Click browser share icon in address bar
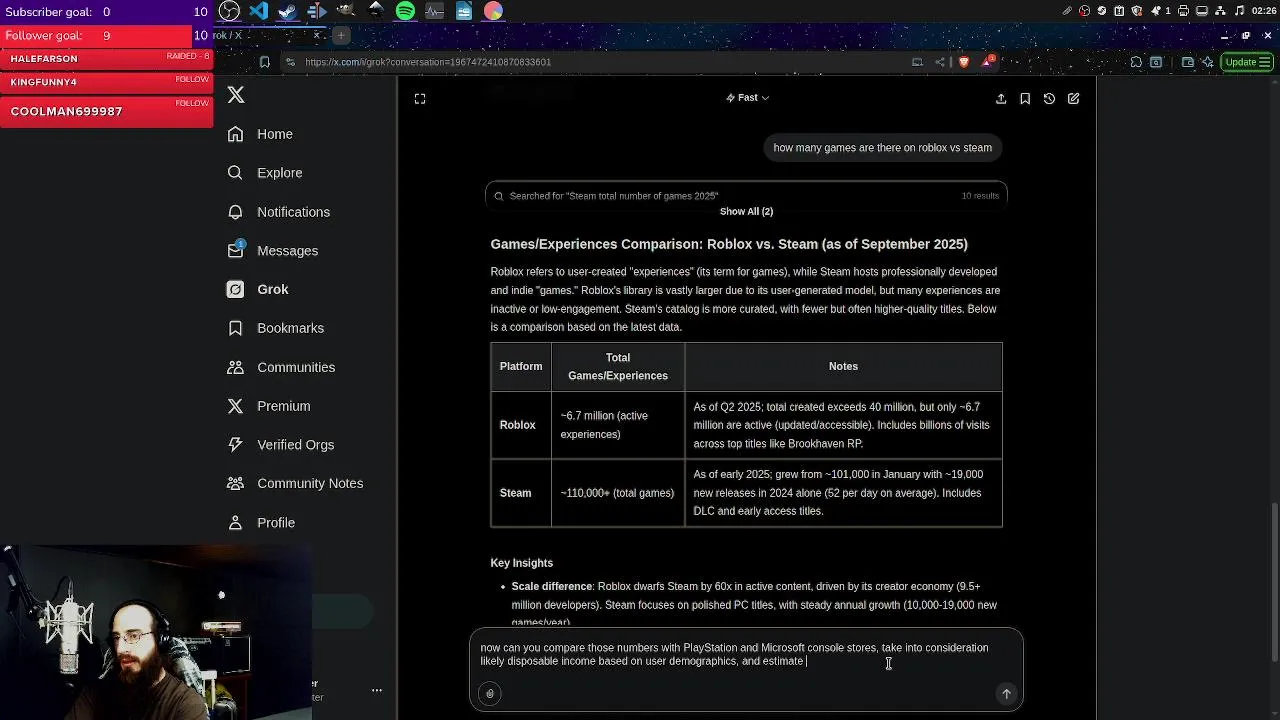The width and height of the screenshot is (1280, 720). pos(940,62)
